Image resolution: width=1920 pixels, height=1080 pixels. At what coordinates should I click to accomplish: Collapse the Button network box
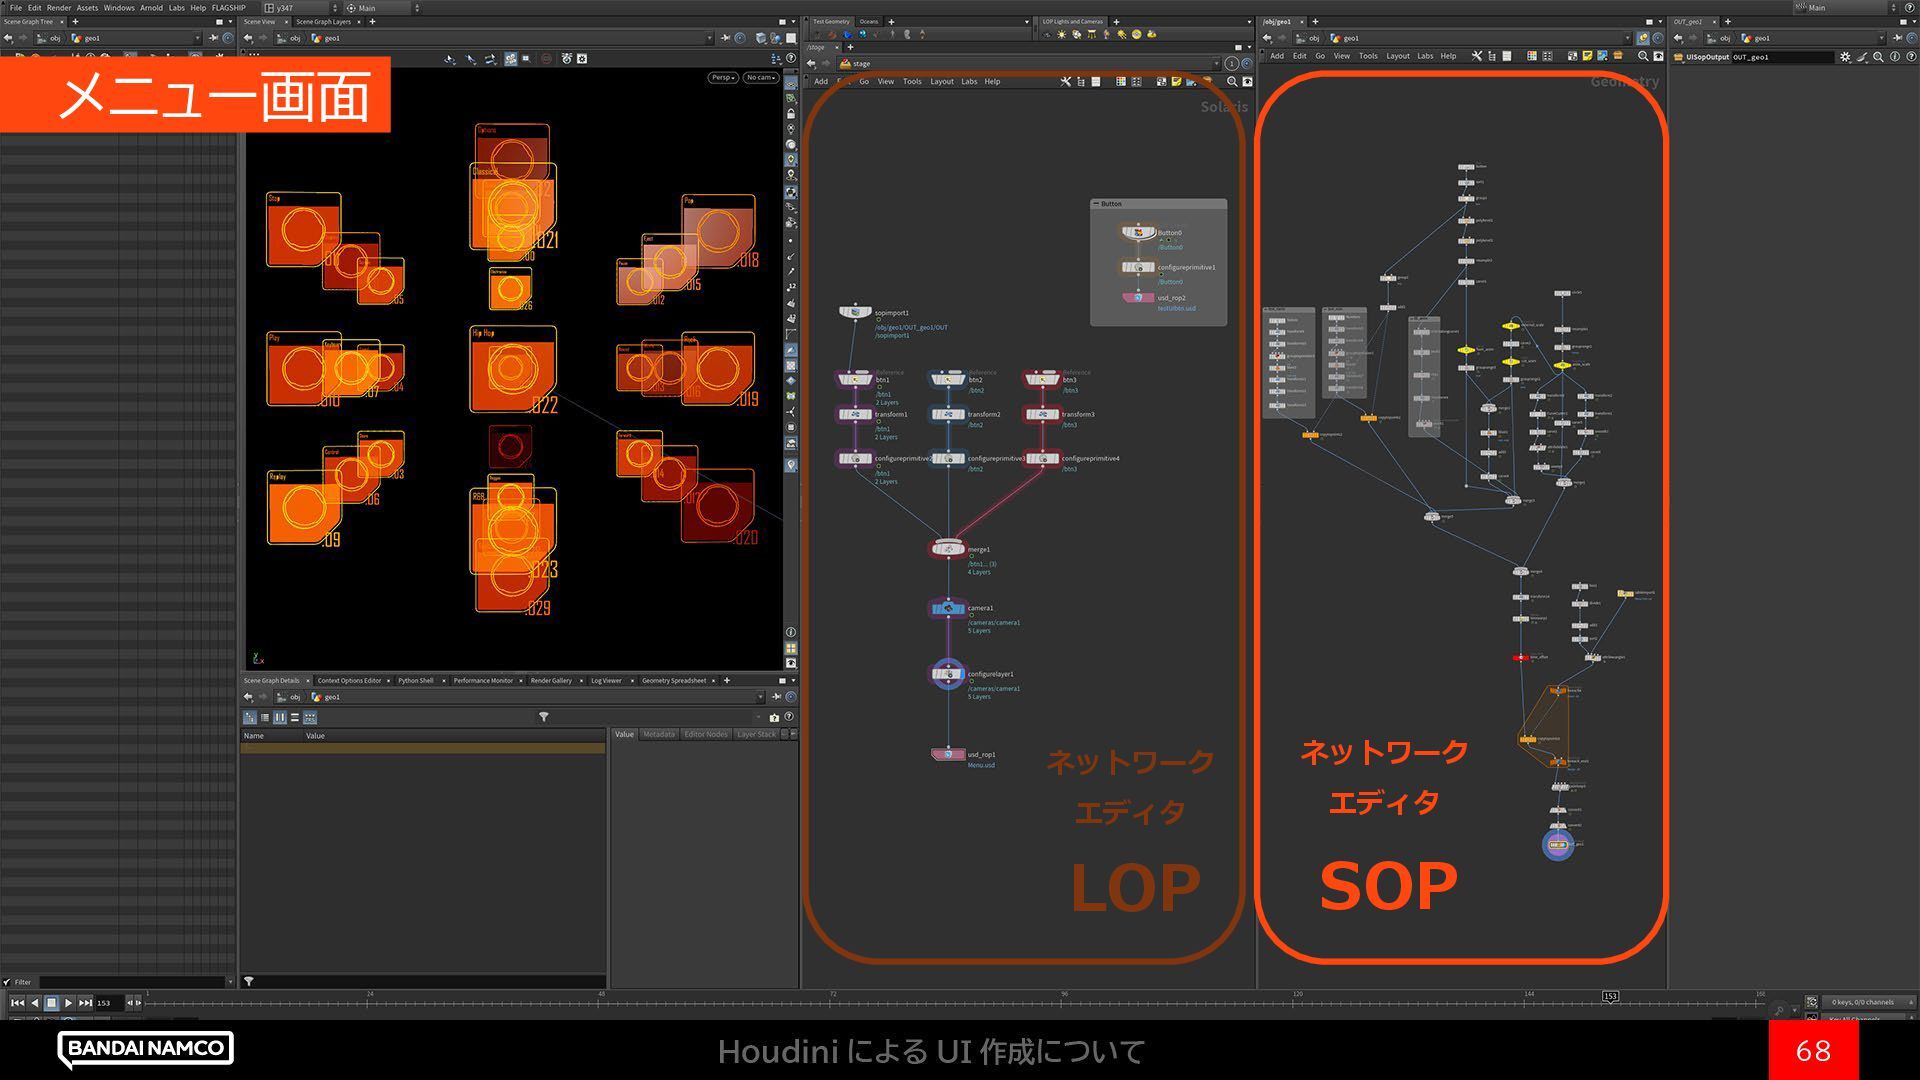pos(1096,204)
